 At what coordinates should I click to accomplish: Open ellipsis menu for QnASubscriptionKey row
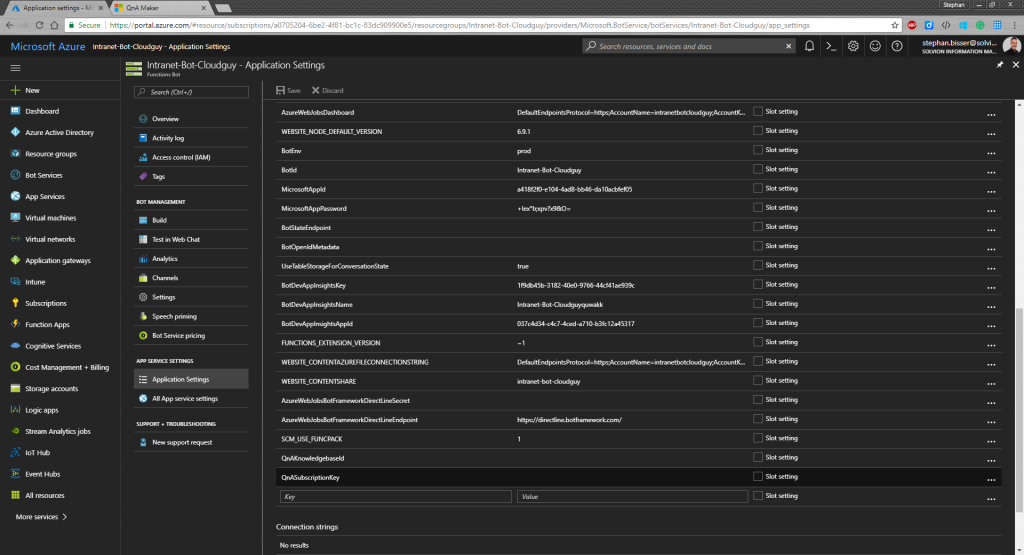991,480
